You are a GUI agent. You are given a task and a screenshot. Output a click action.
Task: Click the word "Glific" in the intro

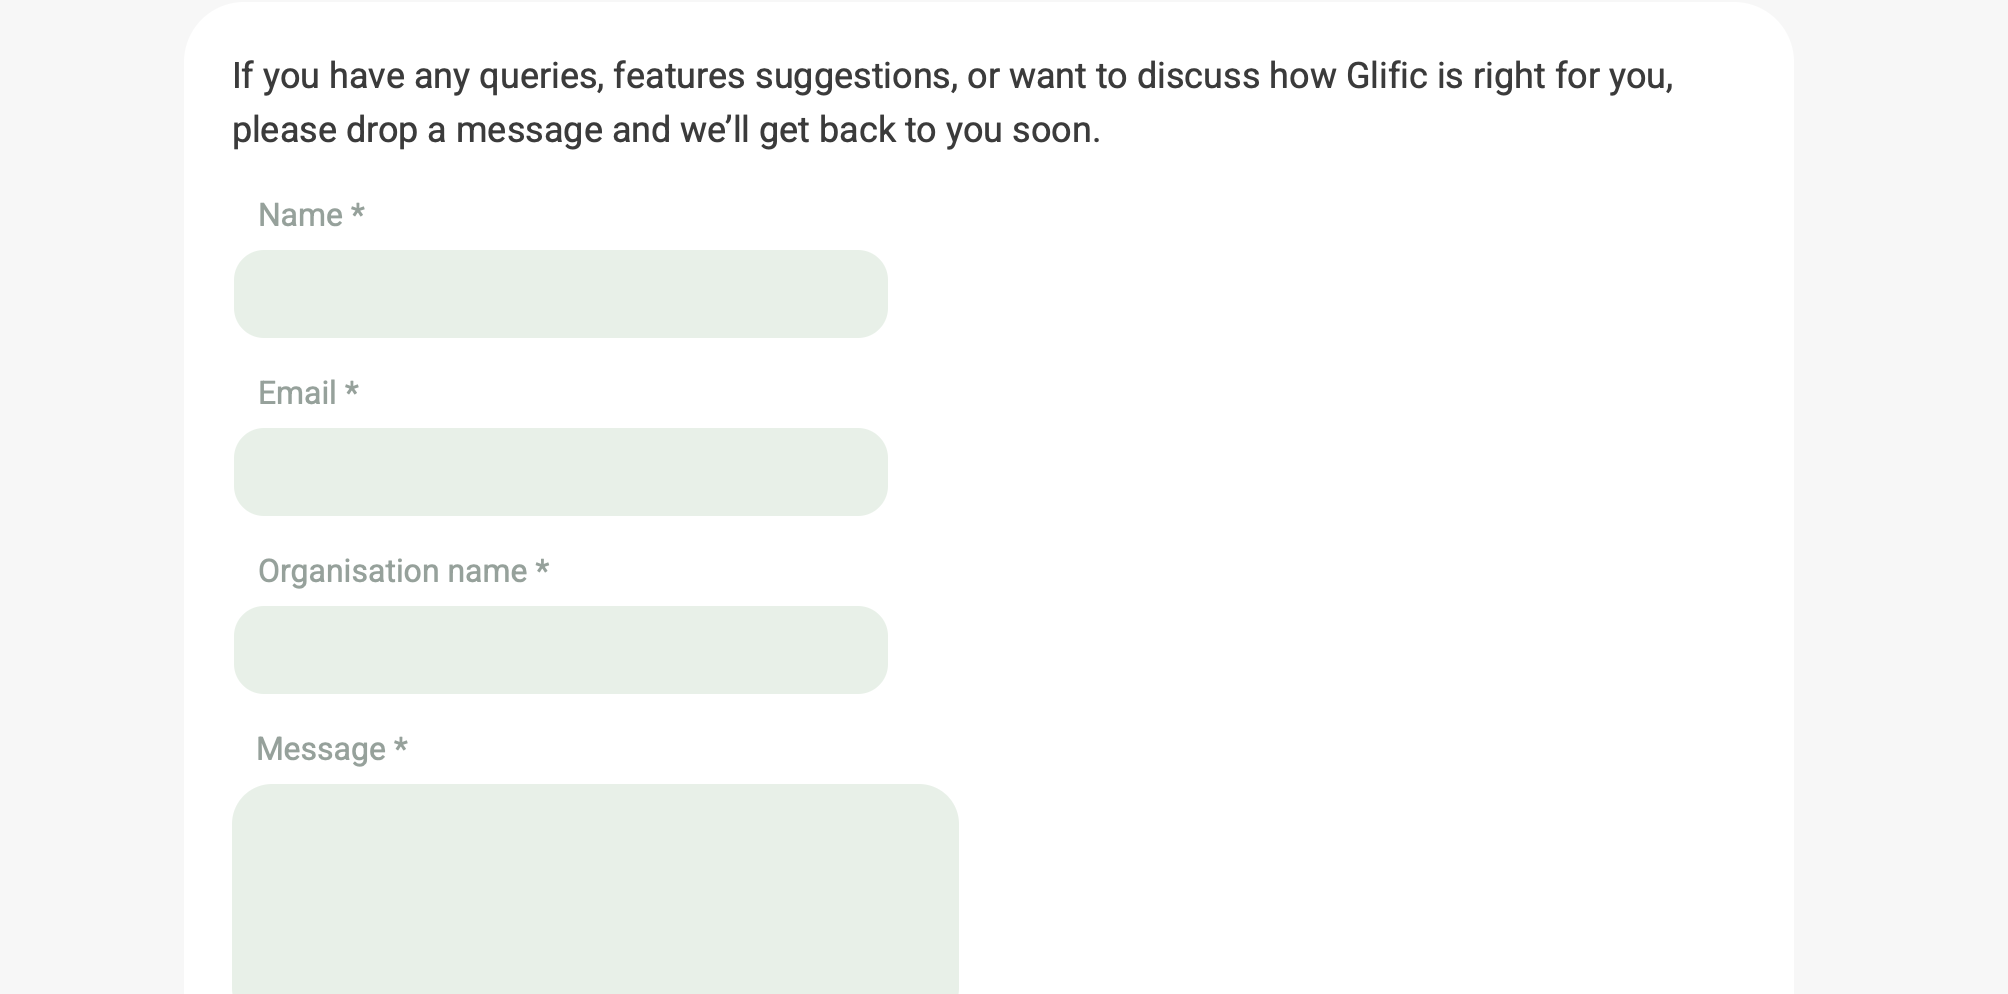coord(1386,76)
